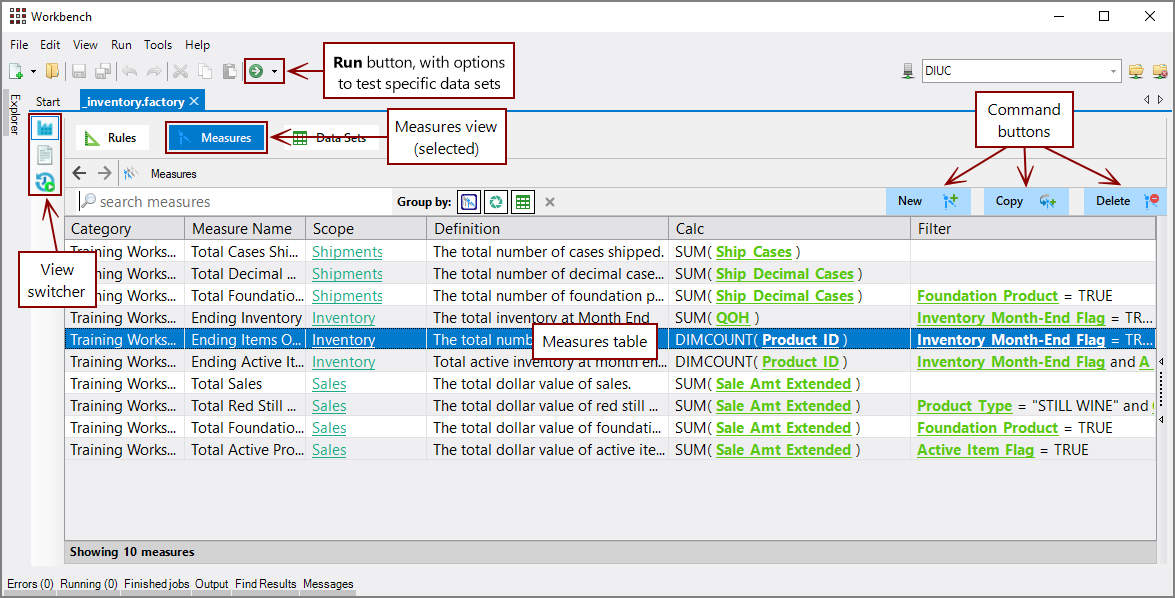Group measures by category icon
This screenshot has width=1175, height=598.
tap(469, 202)
